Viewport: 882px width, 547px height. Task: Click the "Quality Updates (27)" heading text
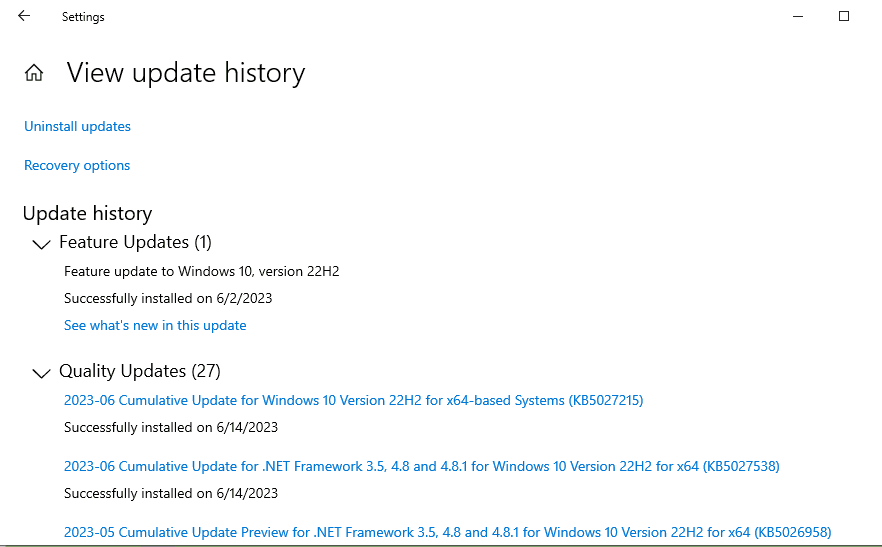[x=139, y=371]
